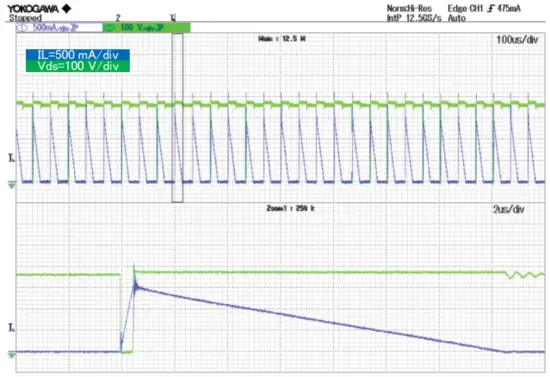This screenshot has height=377, width=550.
Task: Select the CH2 100 V/div channel label
Action: point(147,28)
